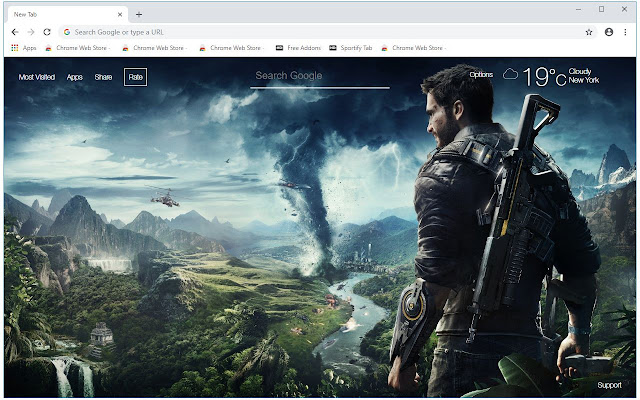This screenshot has width=640, height=400.
Task: Open the Apps bookmark shortcut
Action: [24, 48]
